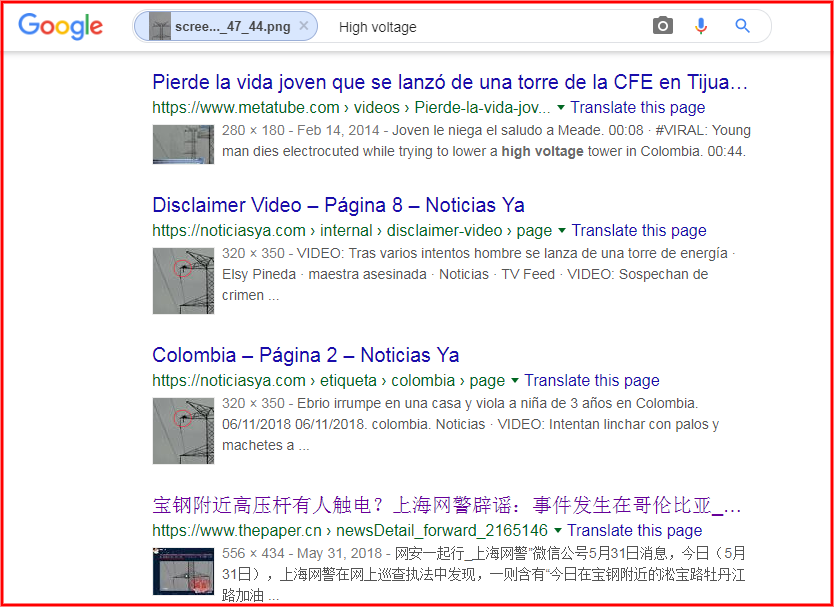Screen dimensions: 834x607
Task: Translate the metatube.com result page
Action: pyautogui.click(x=638, y=107)
